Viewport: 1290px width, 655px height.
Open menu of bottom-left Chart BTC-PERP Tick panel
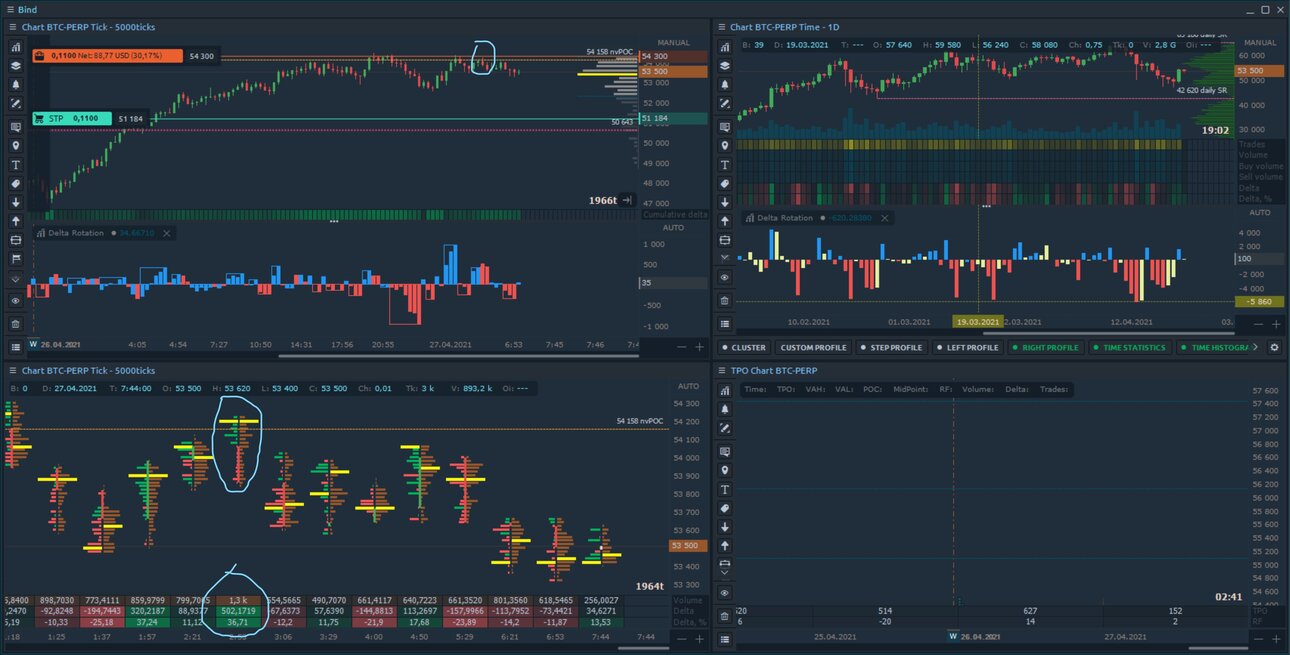12,371
